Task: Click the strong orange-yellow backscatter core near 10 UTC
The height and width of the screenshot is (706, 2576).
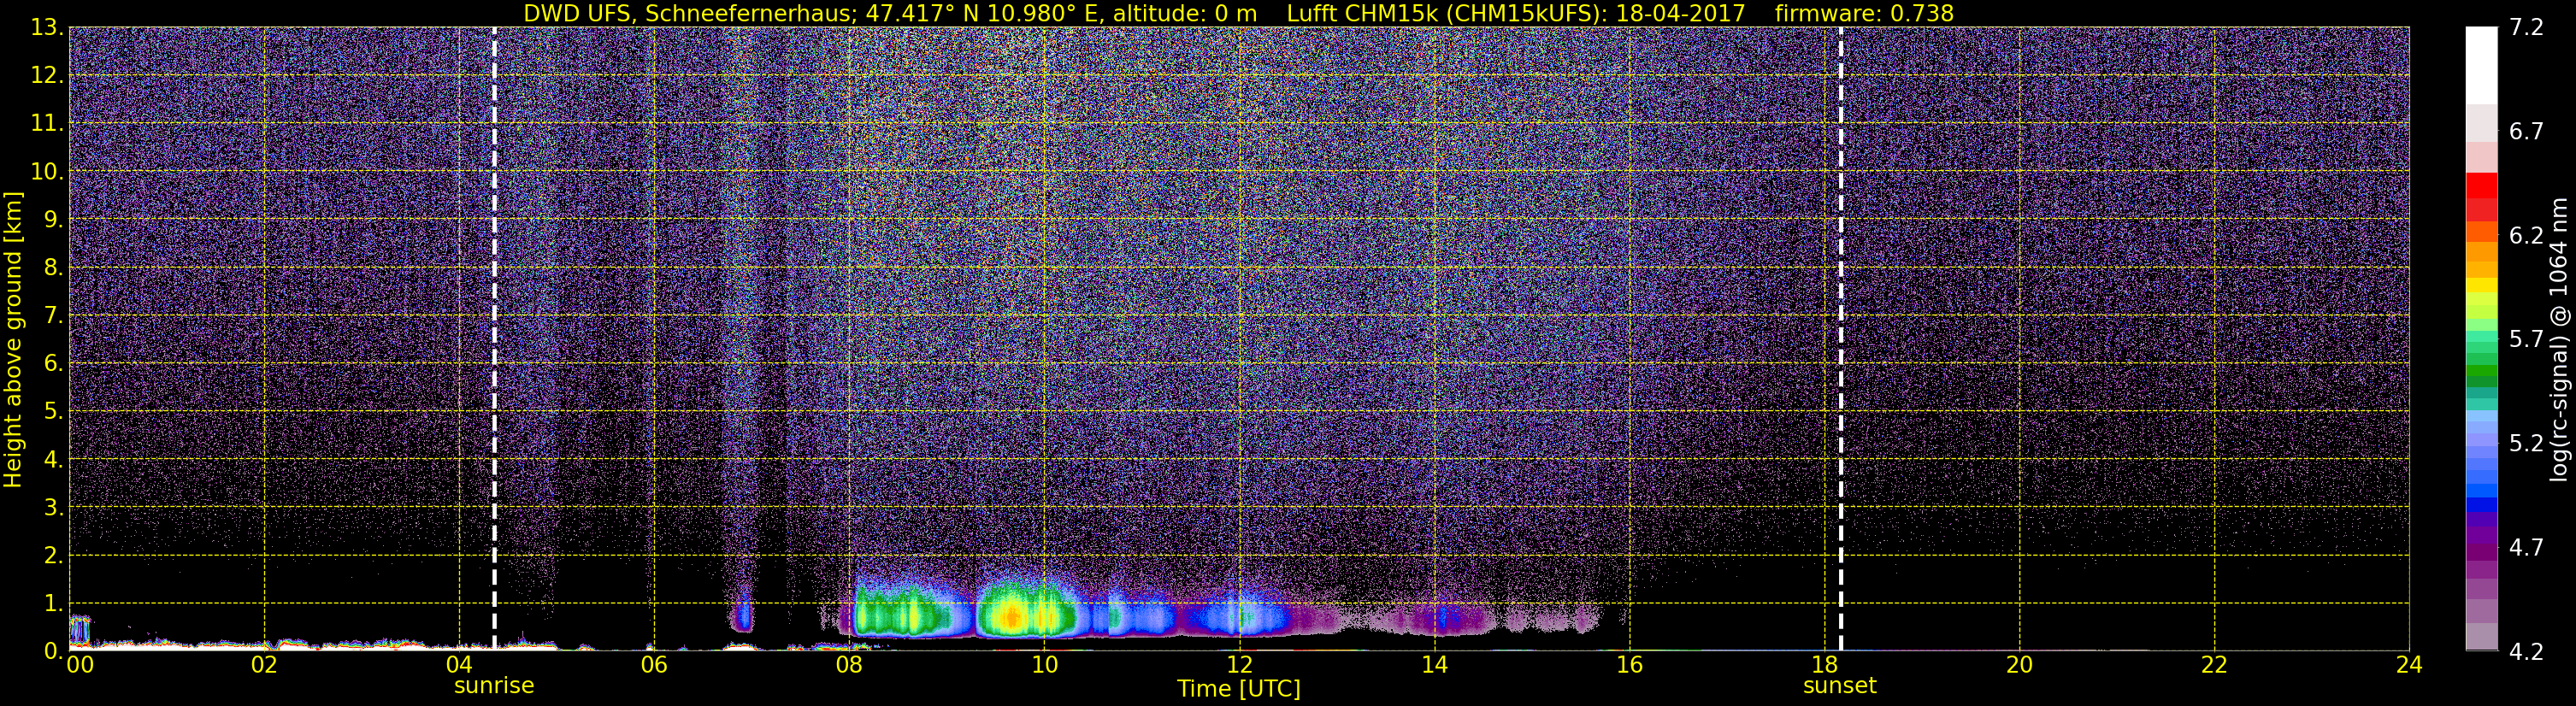Action: click(1011, 618)
